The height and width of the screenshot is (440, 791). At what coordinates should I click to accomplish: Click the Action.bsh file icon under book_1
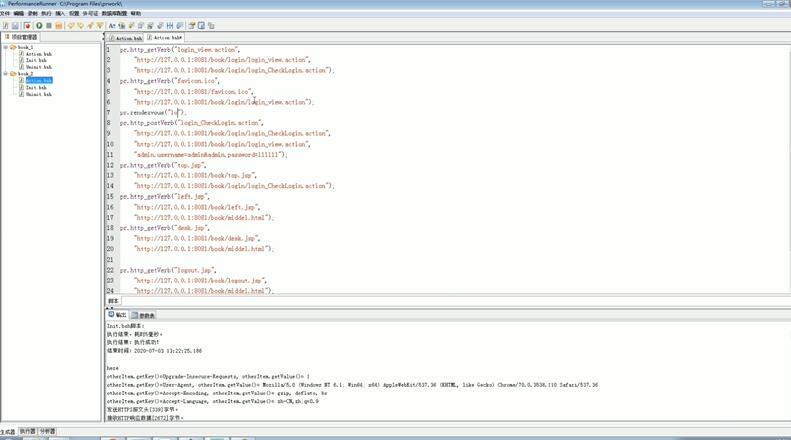[22, 54]
